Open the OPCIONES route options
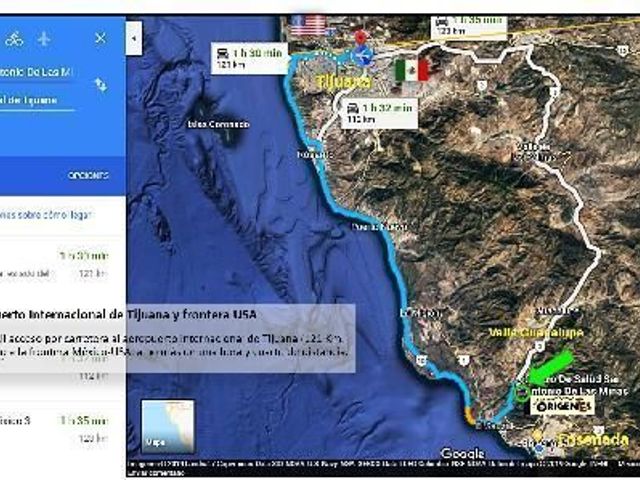 click(88, 175)
